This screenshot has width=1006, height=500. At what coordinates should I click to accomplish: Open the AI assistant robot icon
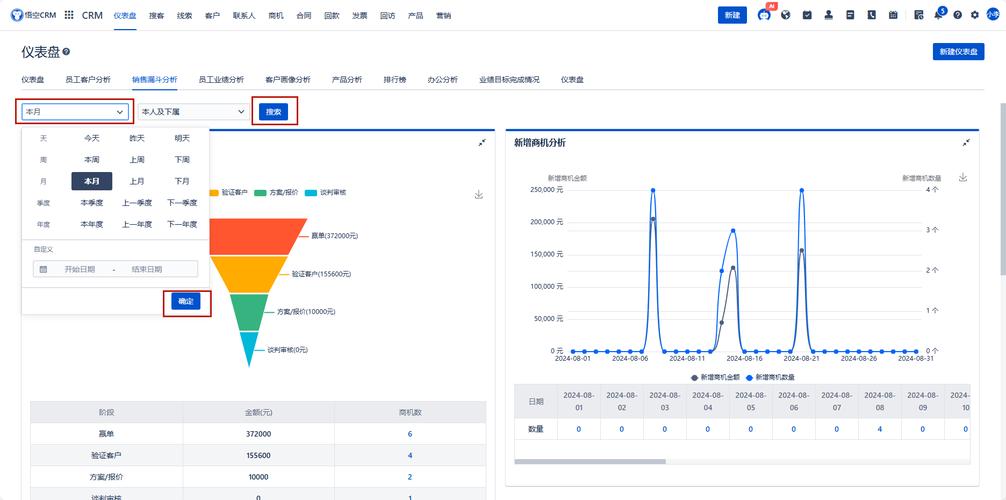click(763, 15)
